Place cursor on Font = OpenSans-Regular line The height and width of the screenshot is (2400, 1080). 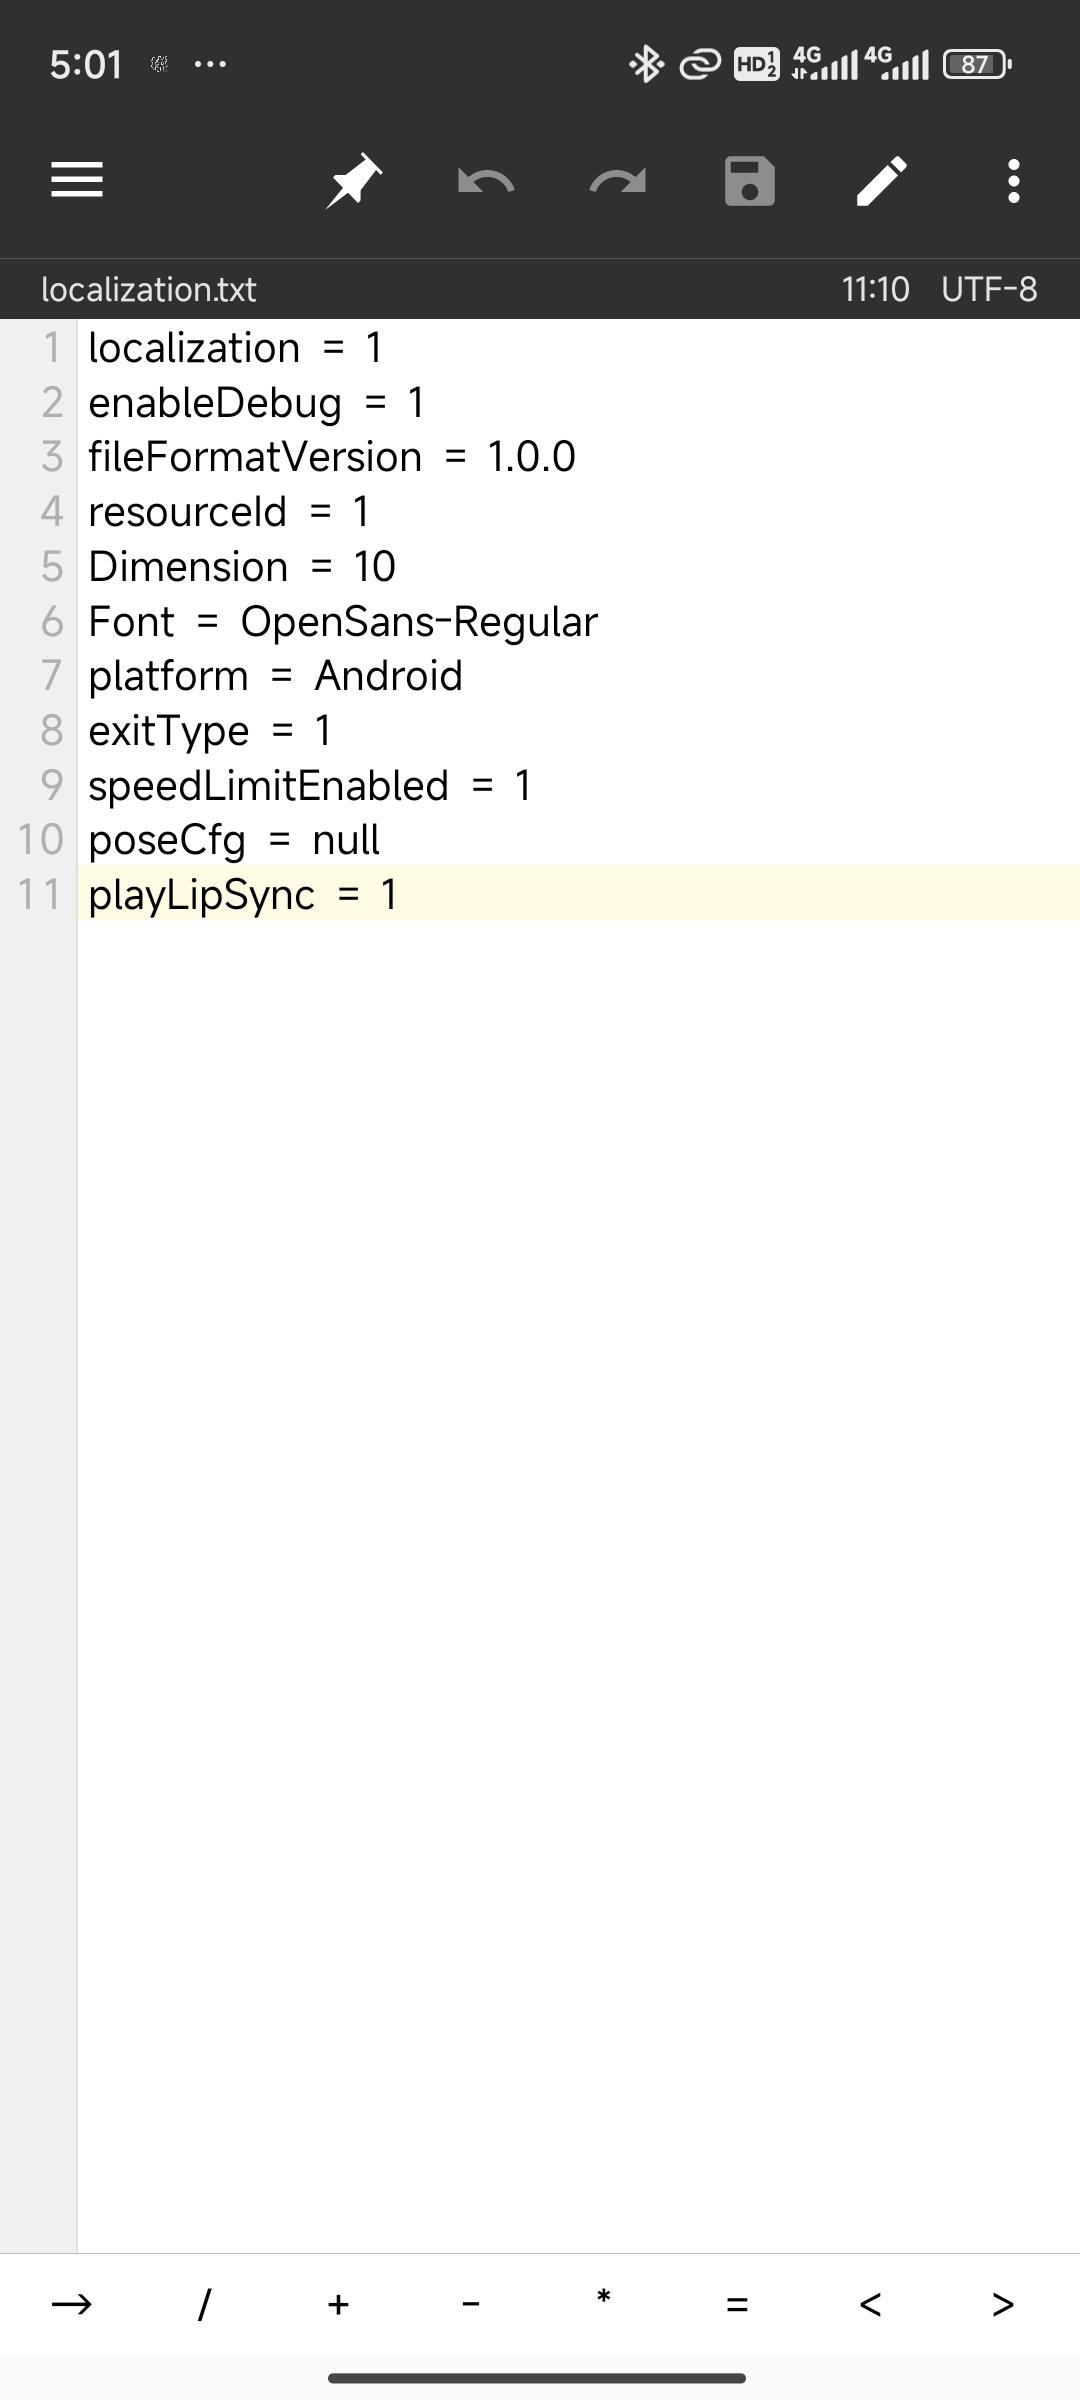343,621
